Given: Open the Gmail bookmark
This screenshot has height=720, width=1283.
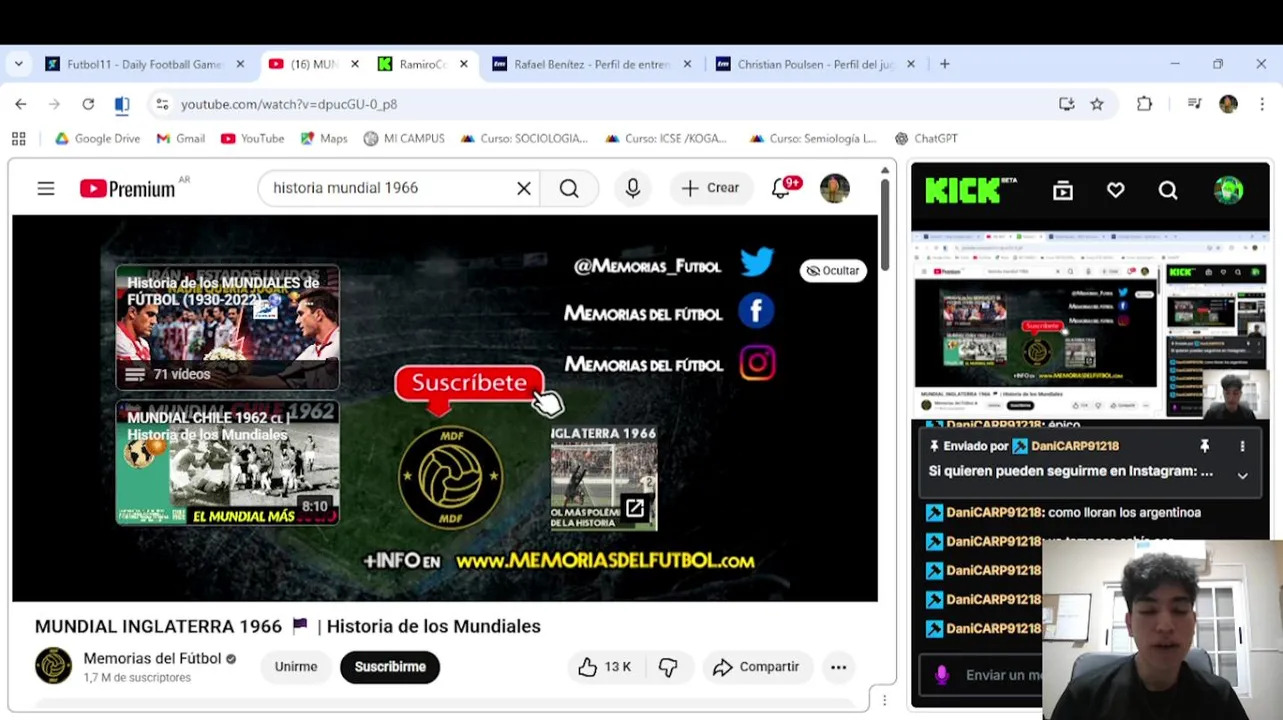Looking at the screenshot, I should pos(181,139).
